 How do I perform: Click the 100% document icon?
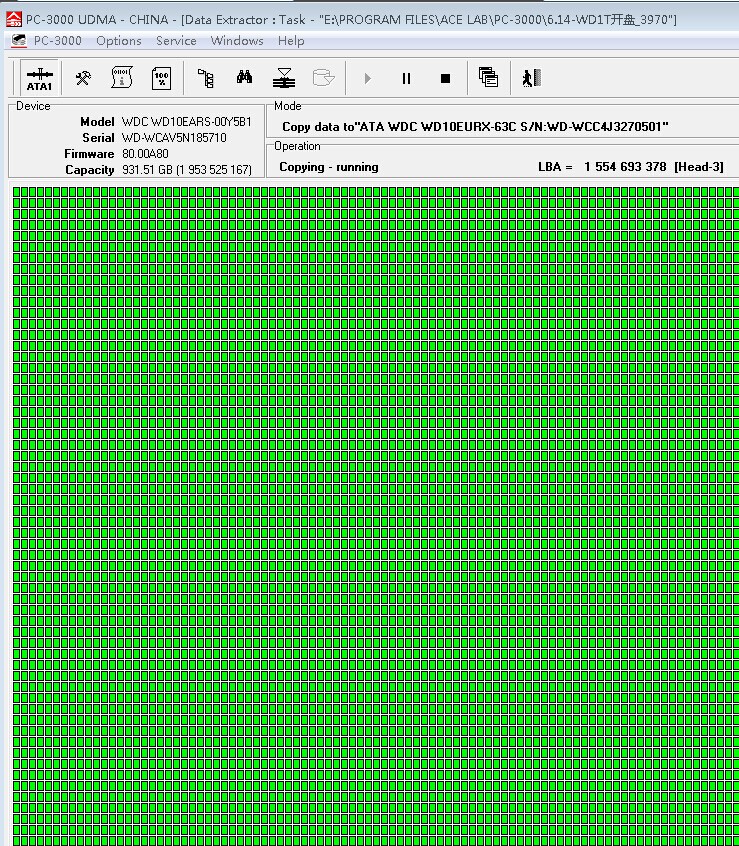(161, 78)
